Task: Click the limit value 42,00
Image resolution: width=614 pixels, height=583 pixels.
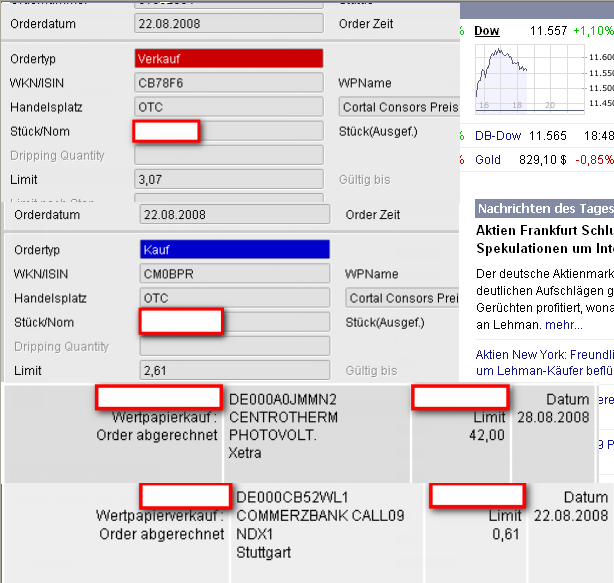Action: point(487,435)
